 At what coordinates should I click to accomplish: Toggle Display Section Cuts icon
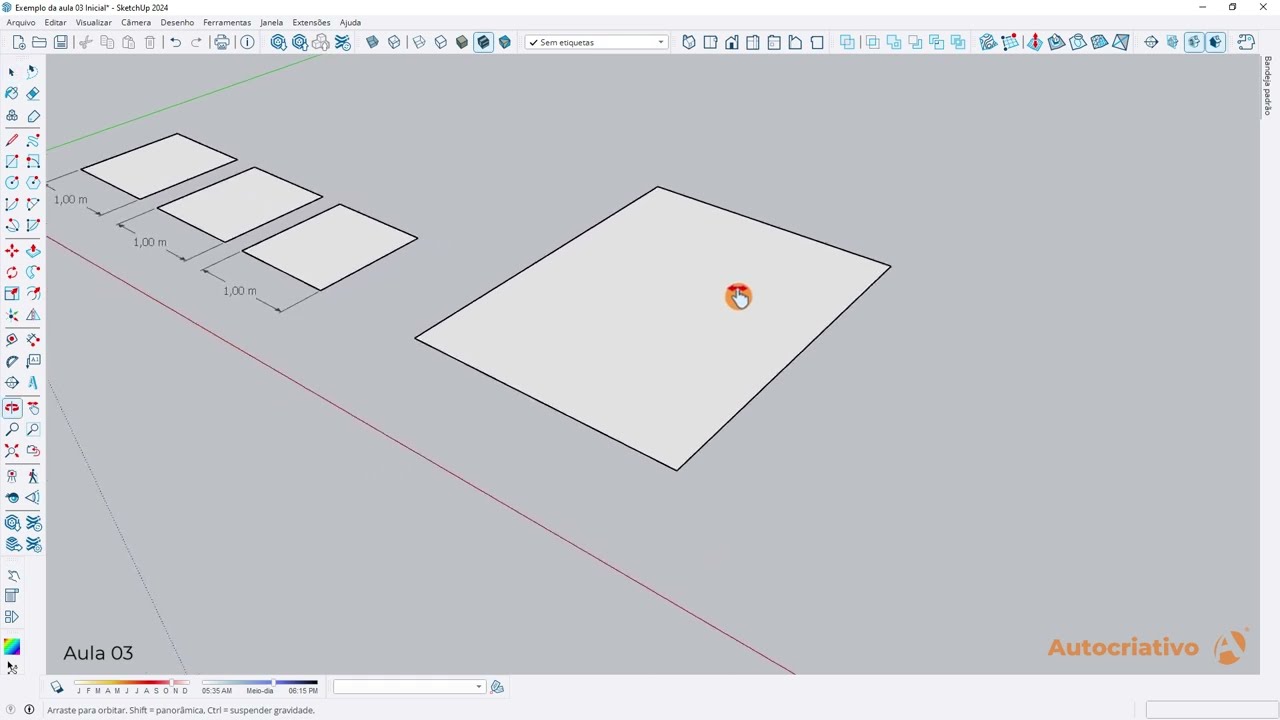[x=1194, y=42]
